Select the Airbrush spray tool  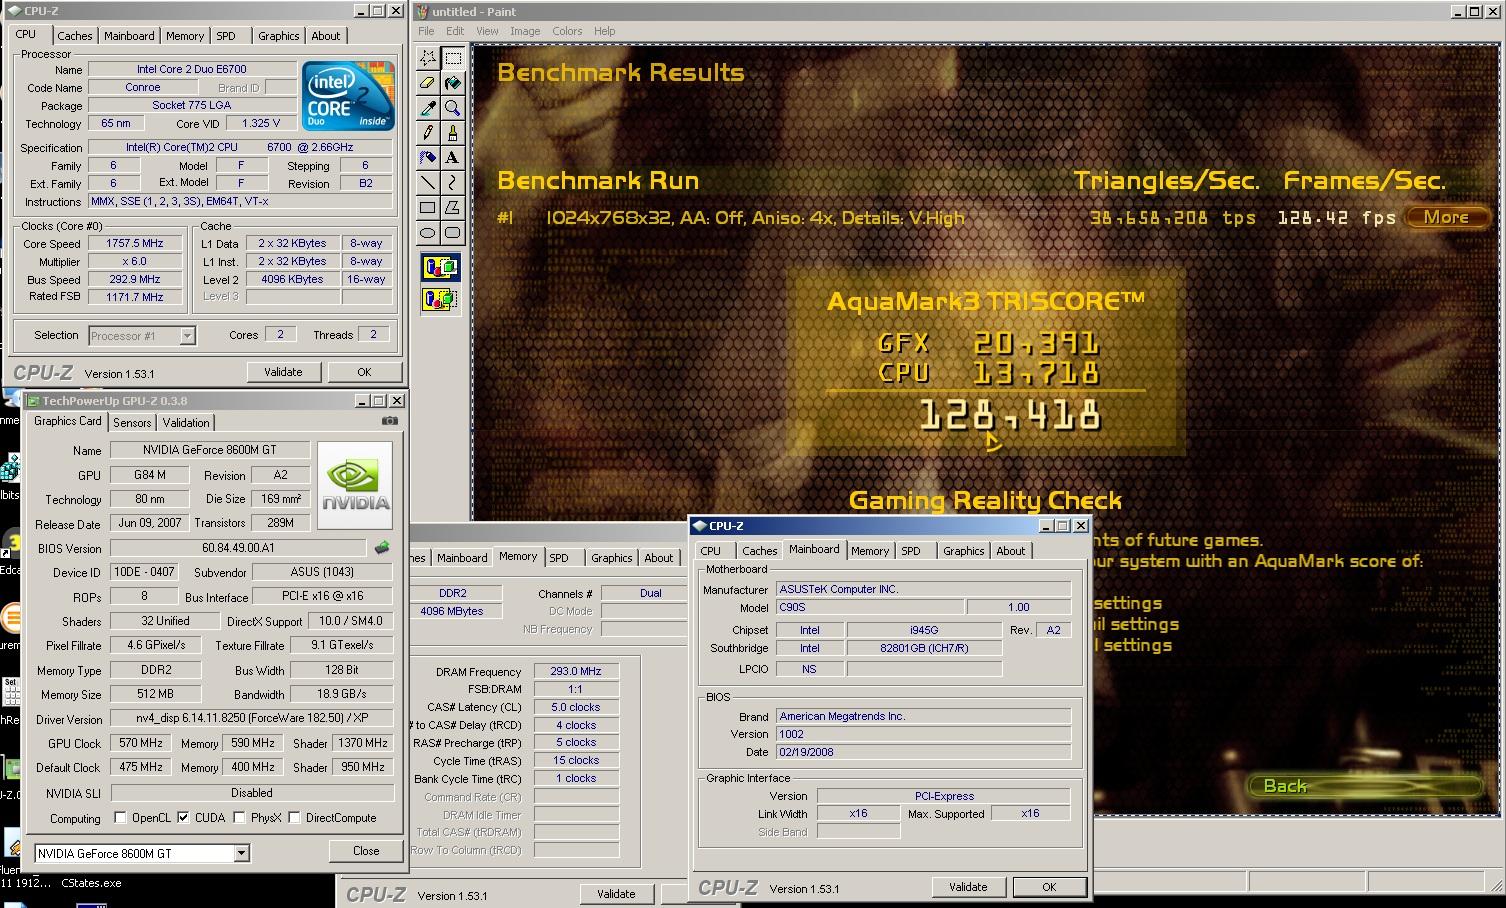[428, 158]
